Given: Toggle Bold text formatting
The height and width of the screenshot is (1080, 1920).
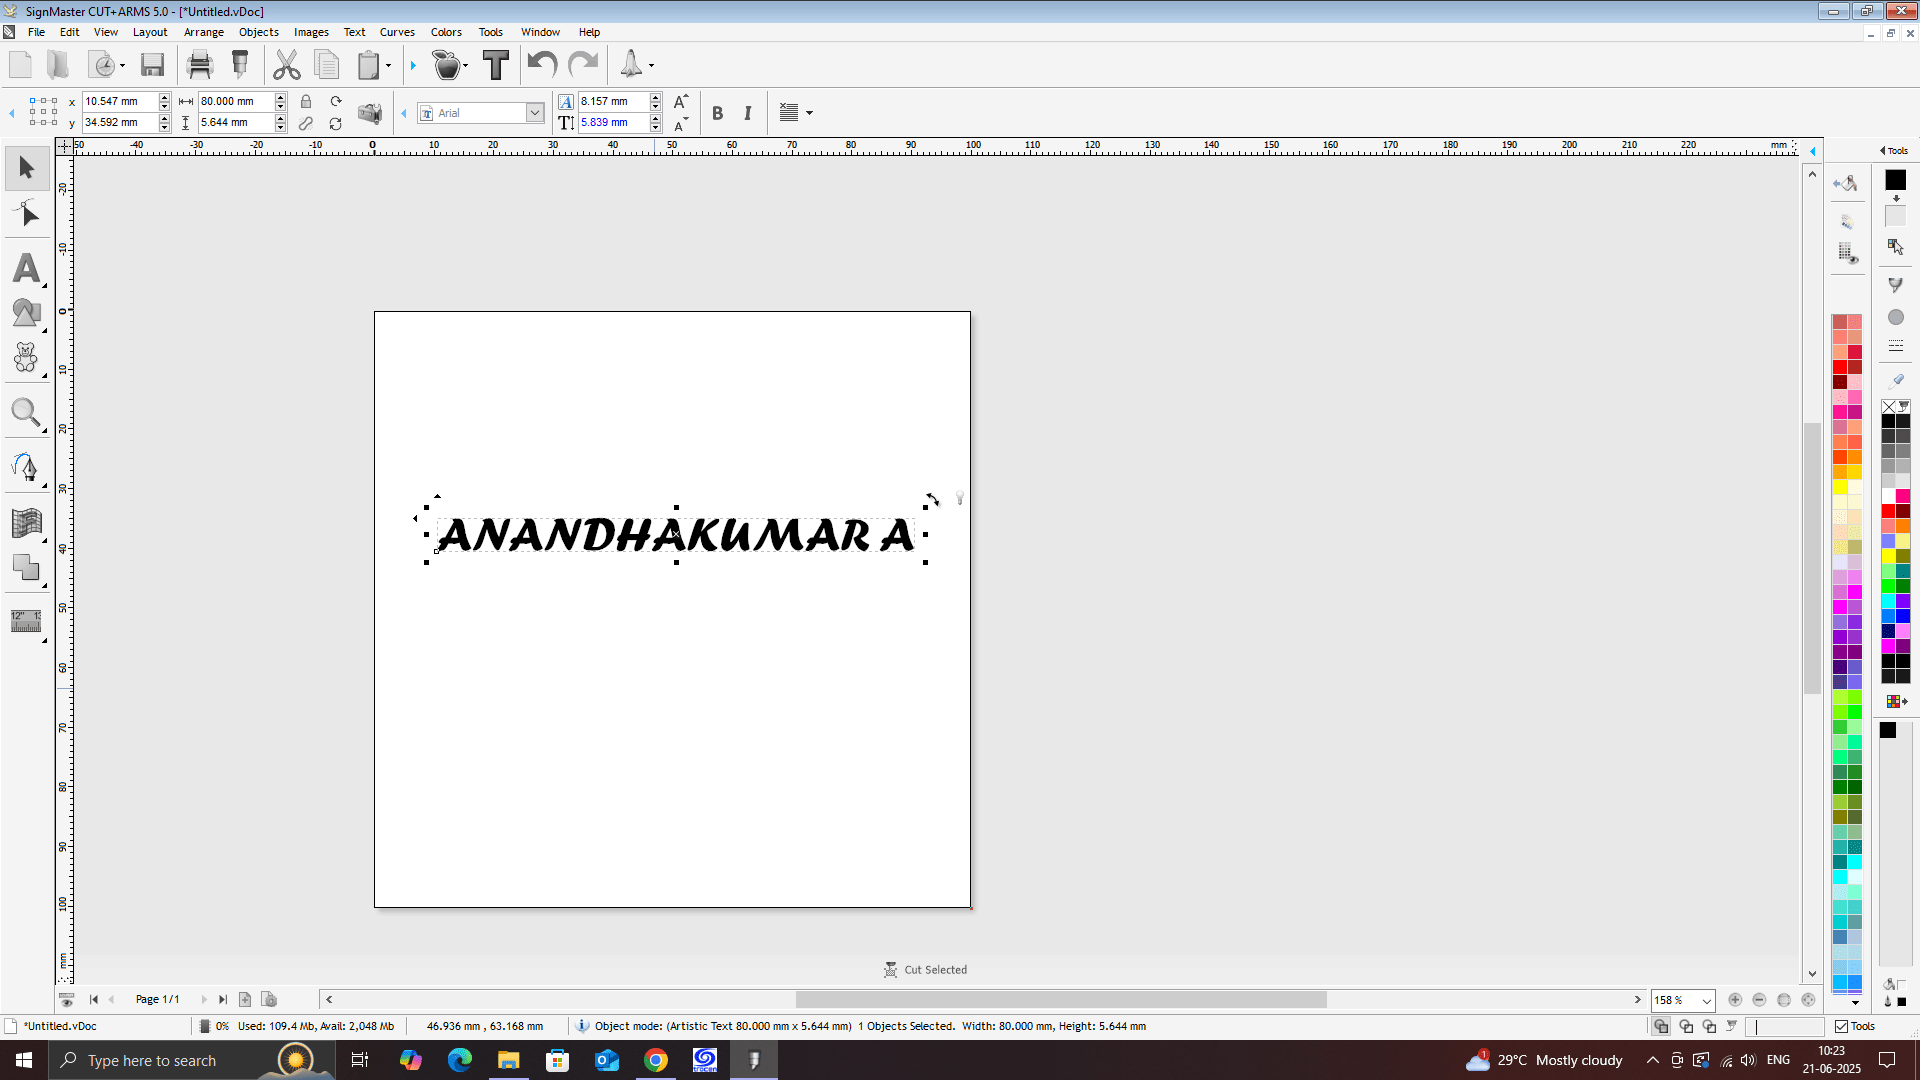Looking at the screenshot, I should coord(717,113).
